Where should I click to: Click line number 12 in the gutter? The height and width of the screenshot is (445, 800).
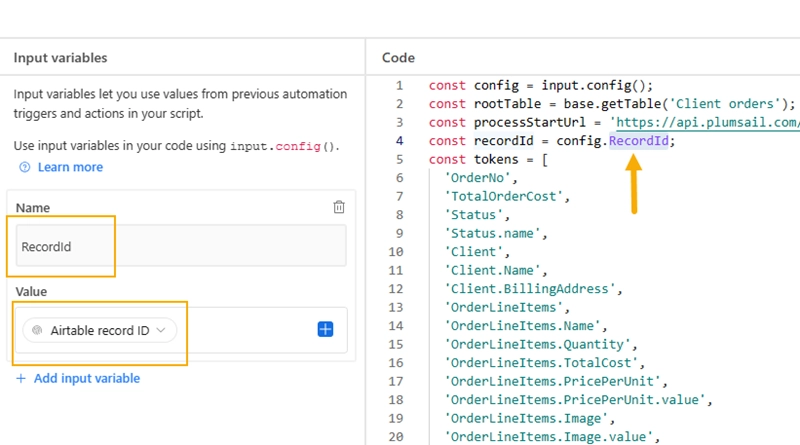[396, 289]
